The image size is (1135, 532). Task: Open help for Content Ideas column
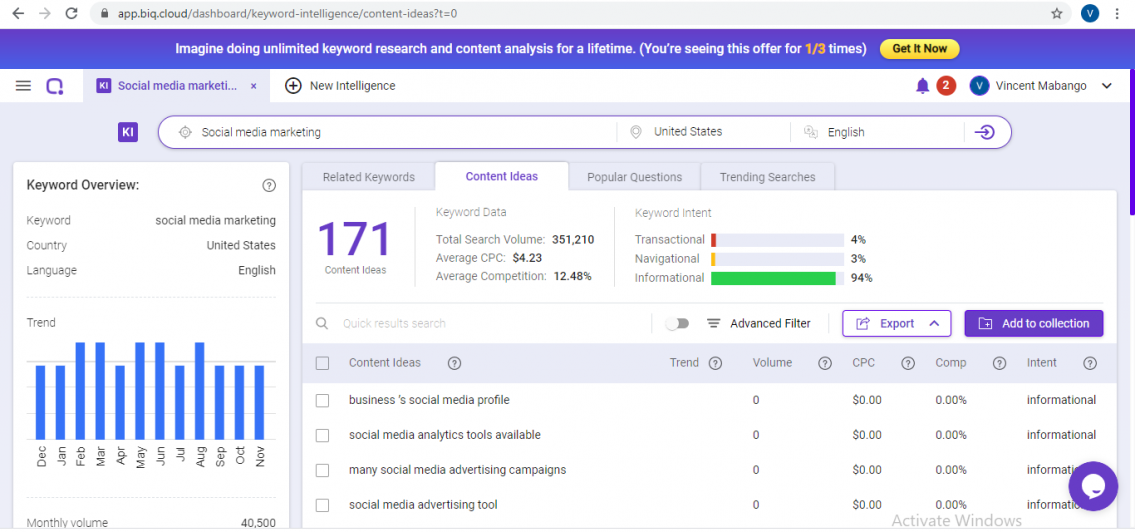(x=455, y=363)
